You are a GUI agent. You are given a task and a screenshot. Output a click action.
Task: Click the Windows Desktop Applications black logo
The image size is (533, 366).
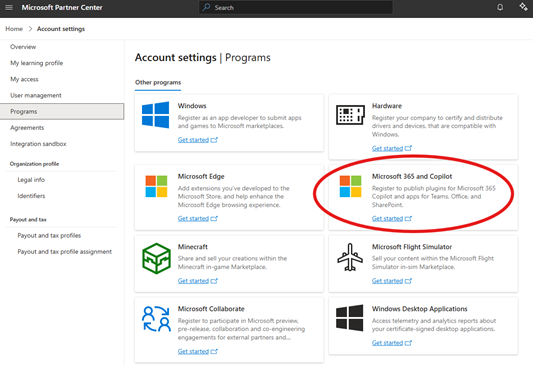(x=350, y=318)
